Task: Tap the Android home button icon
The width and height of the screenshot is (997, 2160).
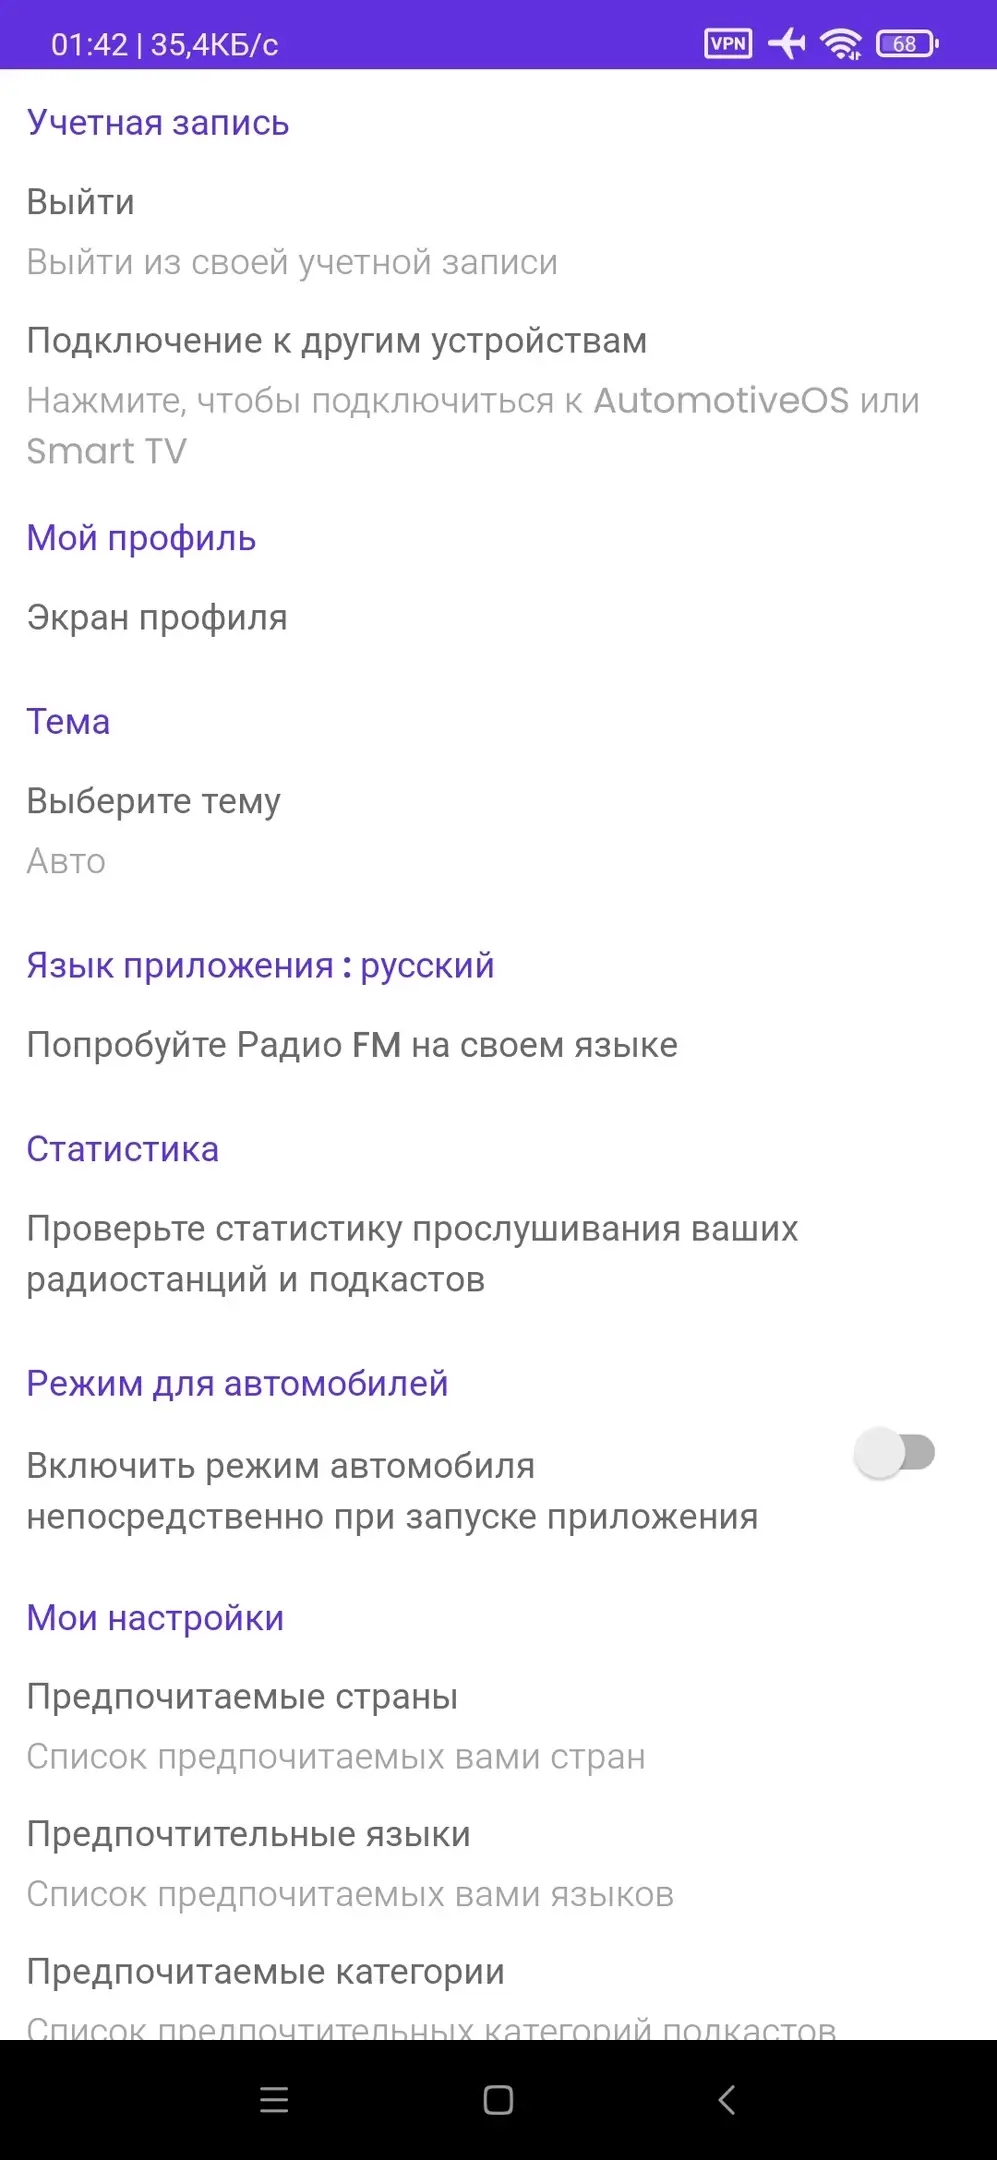Action: point(498,2100)
